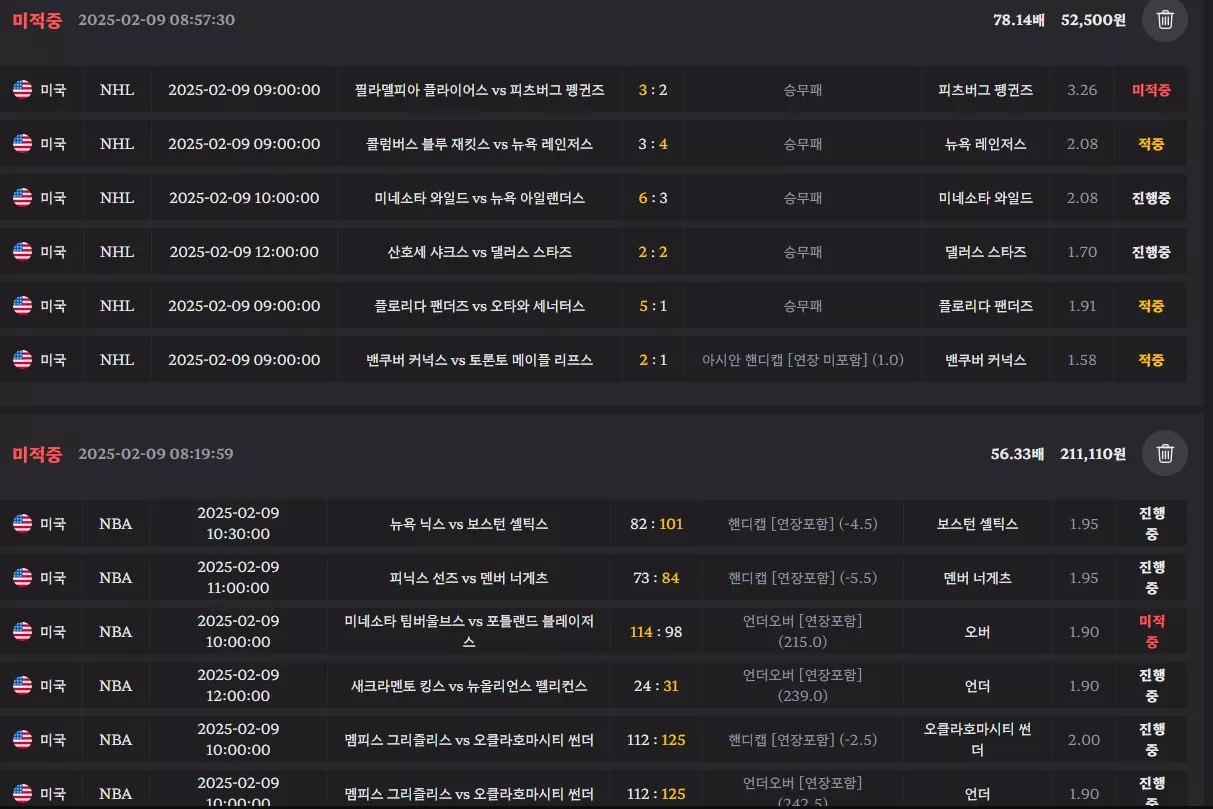Screen dimensions: 1213x809
Task: Click US flag icon in New York Knicks row
Action: [x=23, y=524]
